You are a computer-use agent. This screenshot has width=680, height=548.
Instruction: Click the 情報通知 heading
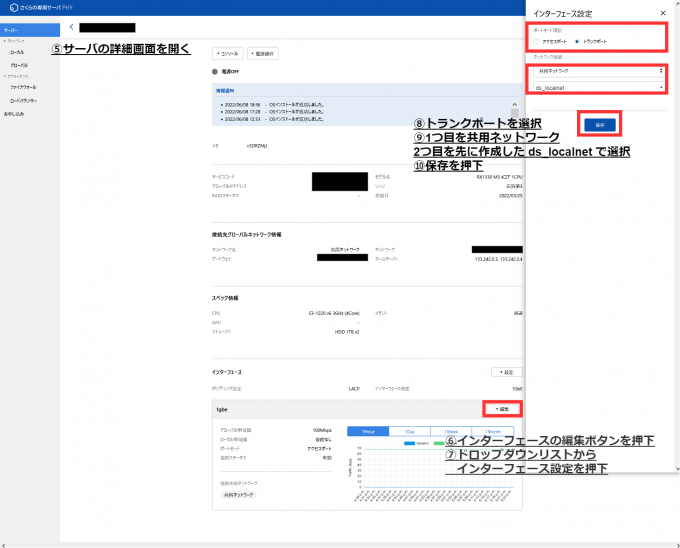(x=225, y=91)
